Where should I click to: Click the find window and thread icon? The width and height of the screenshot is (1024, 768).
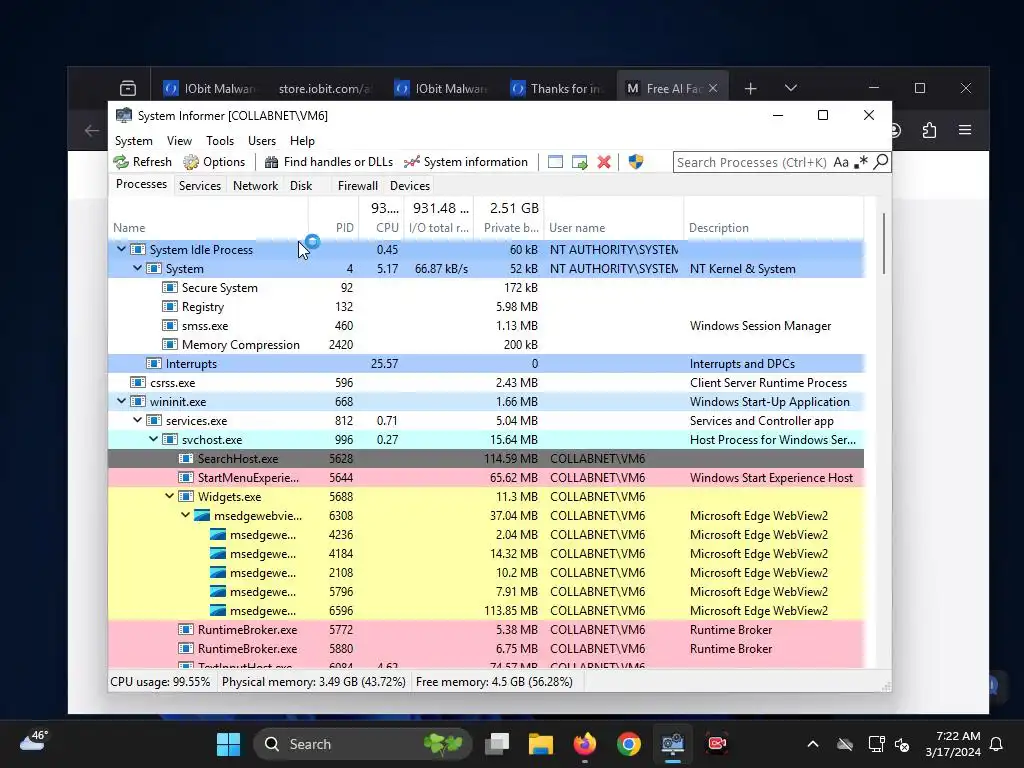pos(579,162)
